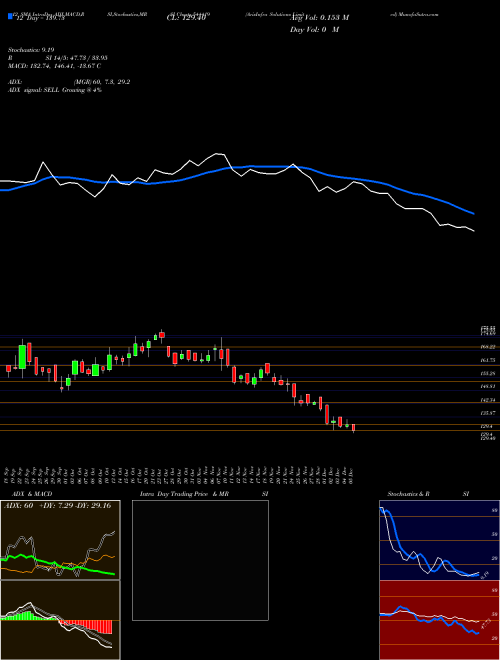Click the 'SI 14/3: 47.73 / 33.93' value
The width and height of the screenshot is (500, 660).
click(77, 58)
